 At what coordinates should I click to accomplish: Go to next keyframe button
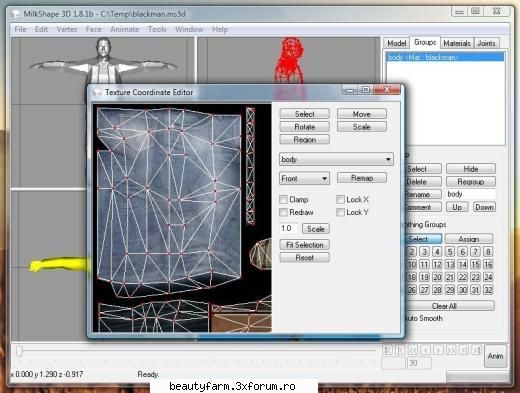(464, 350)
